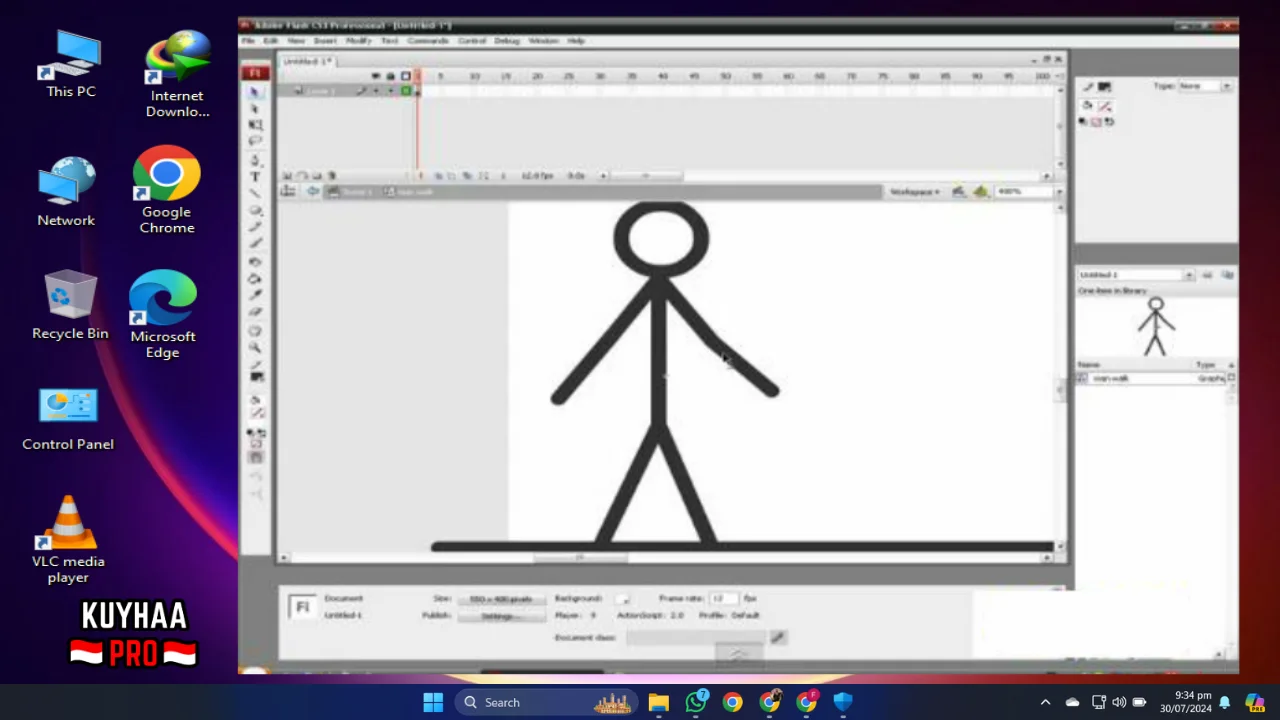The image size is (1280, 720).
Task: Open the Workspace dropdown
Action: pos(915,191)
